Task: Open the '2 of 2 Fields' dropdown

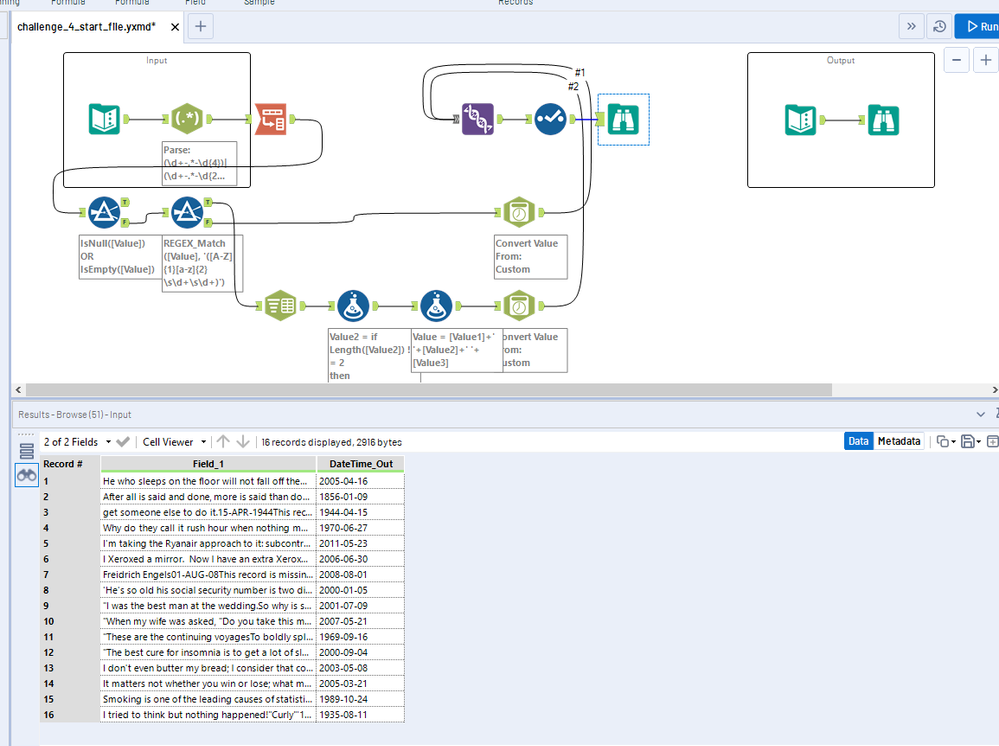Action: click(x=76, y=441)
